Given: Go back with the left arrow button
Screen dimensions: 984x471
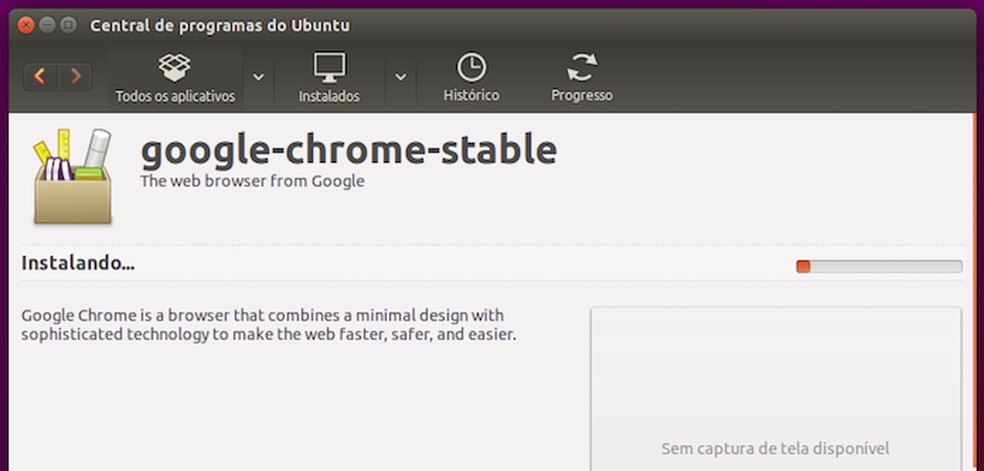Looking at the screenshot, I should pyautogui.click(x=41, y=77).
